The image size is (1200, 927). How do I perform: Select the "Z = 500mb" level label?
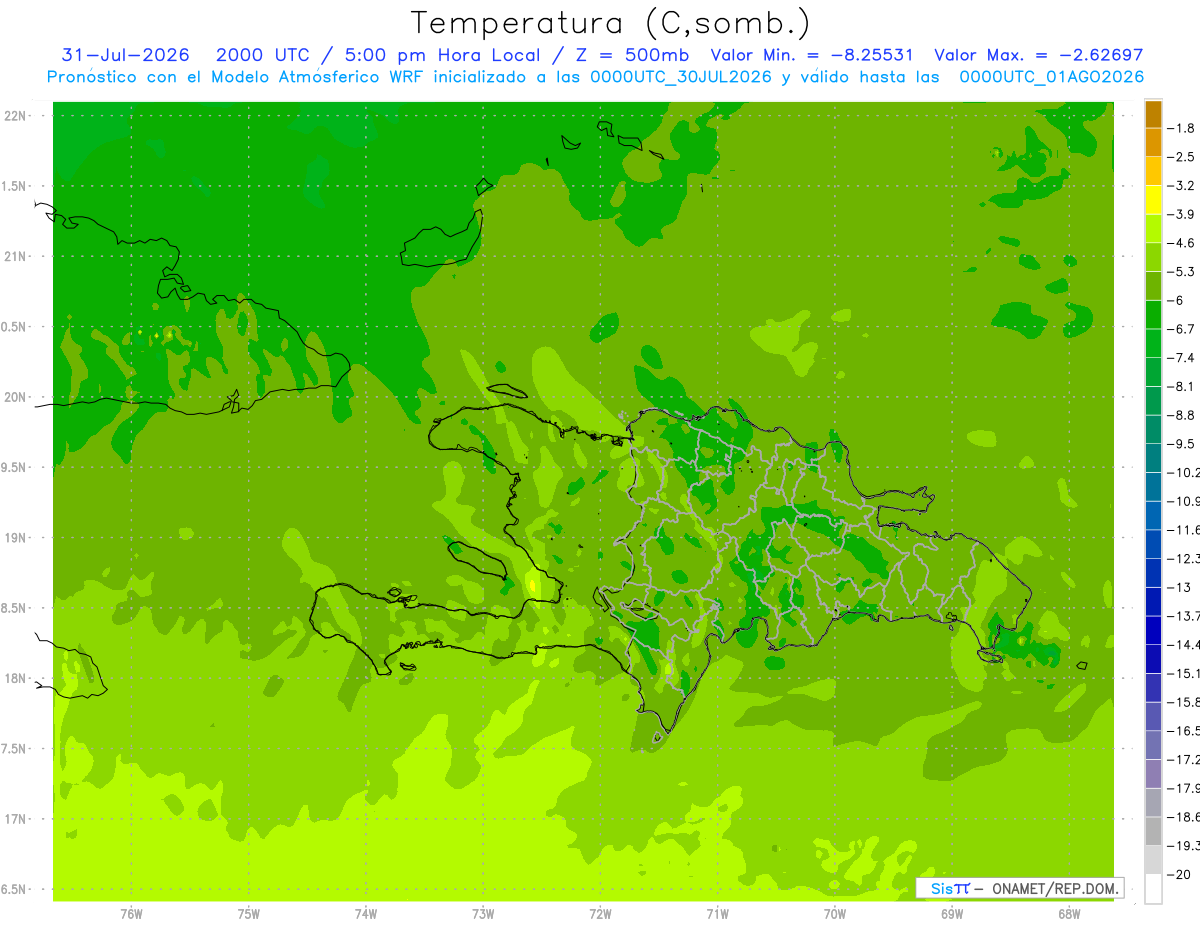tap(629, 56)
